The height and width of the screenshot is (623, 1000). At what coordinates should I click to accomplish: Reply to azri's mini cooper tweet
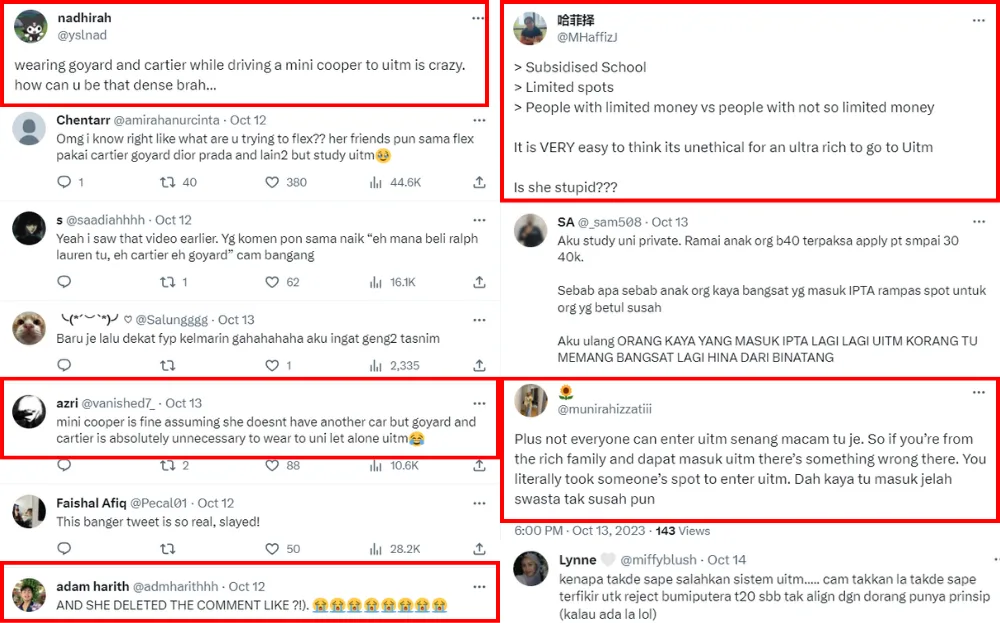[64, 465]
